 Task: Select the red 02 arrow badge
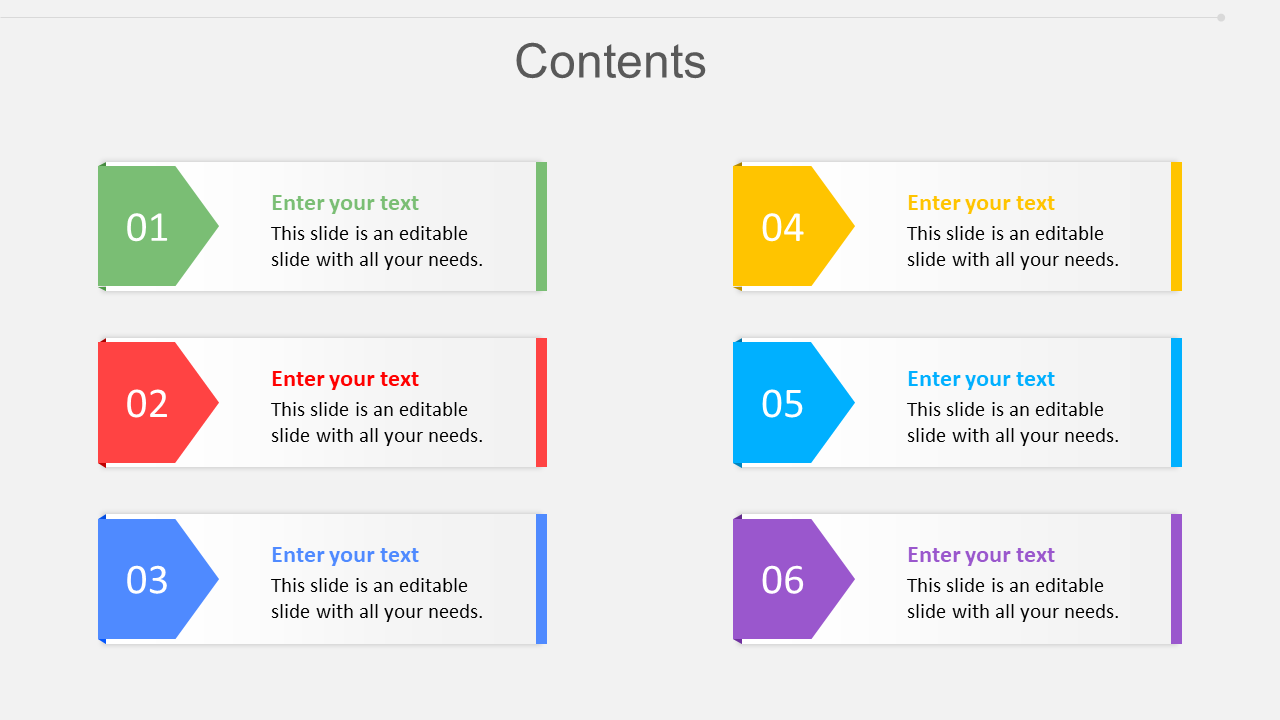(150, 403)
